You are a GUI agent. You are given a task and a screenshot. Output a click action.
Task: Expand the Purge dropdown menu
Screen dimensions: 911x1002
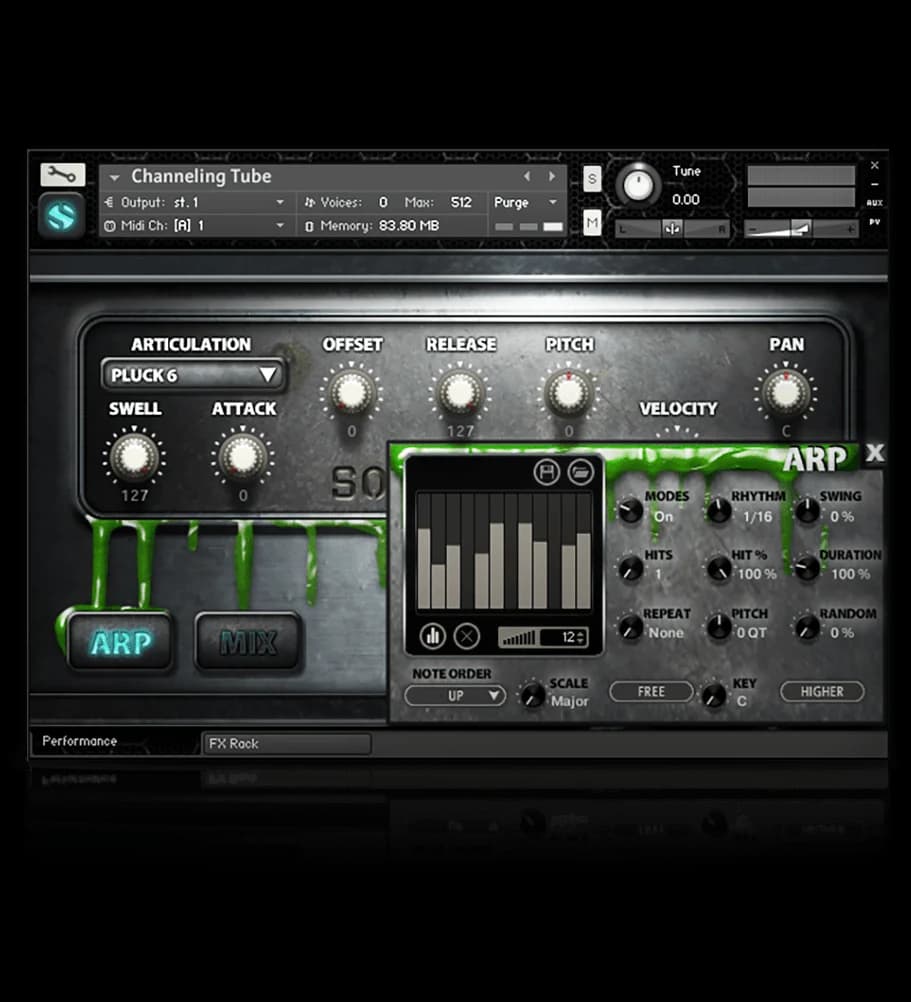click(525, 202)
